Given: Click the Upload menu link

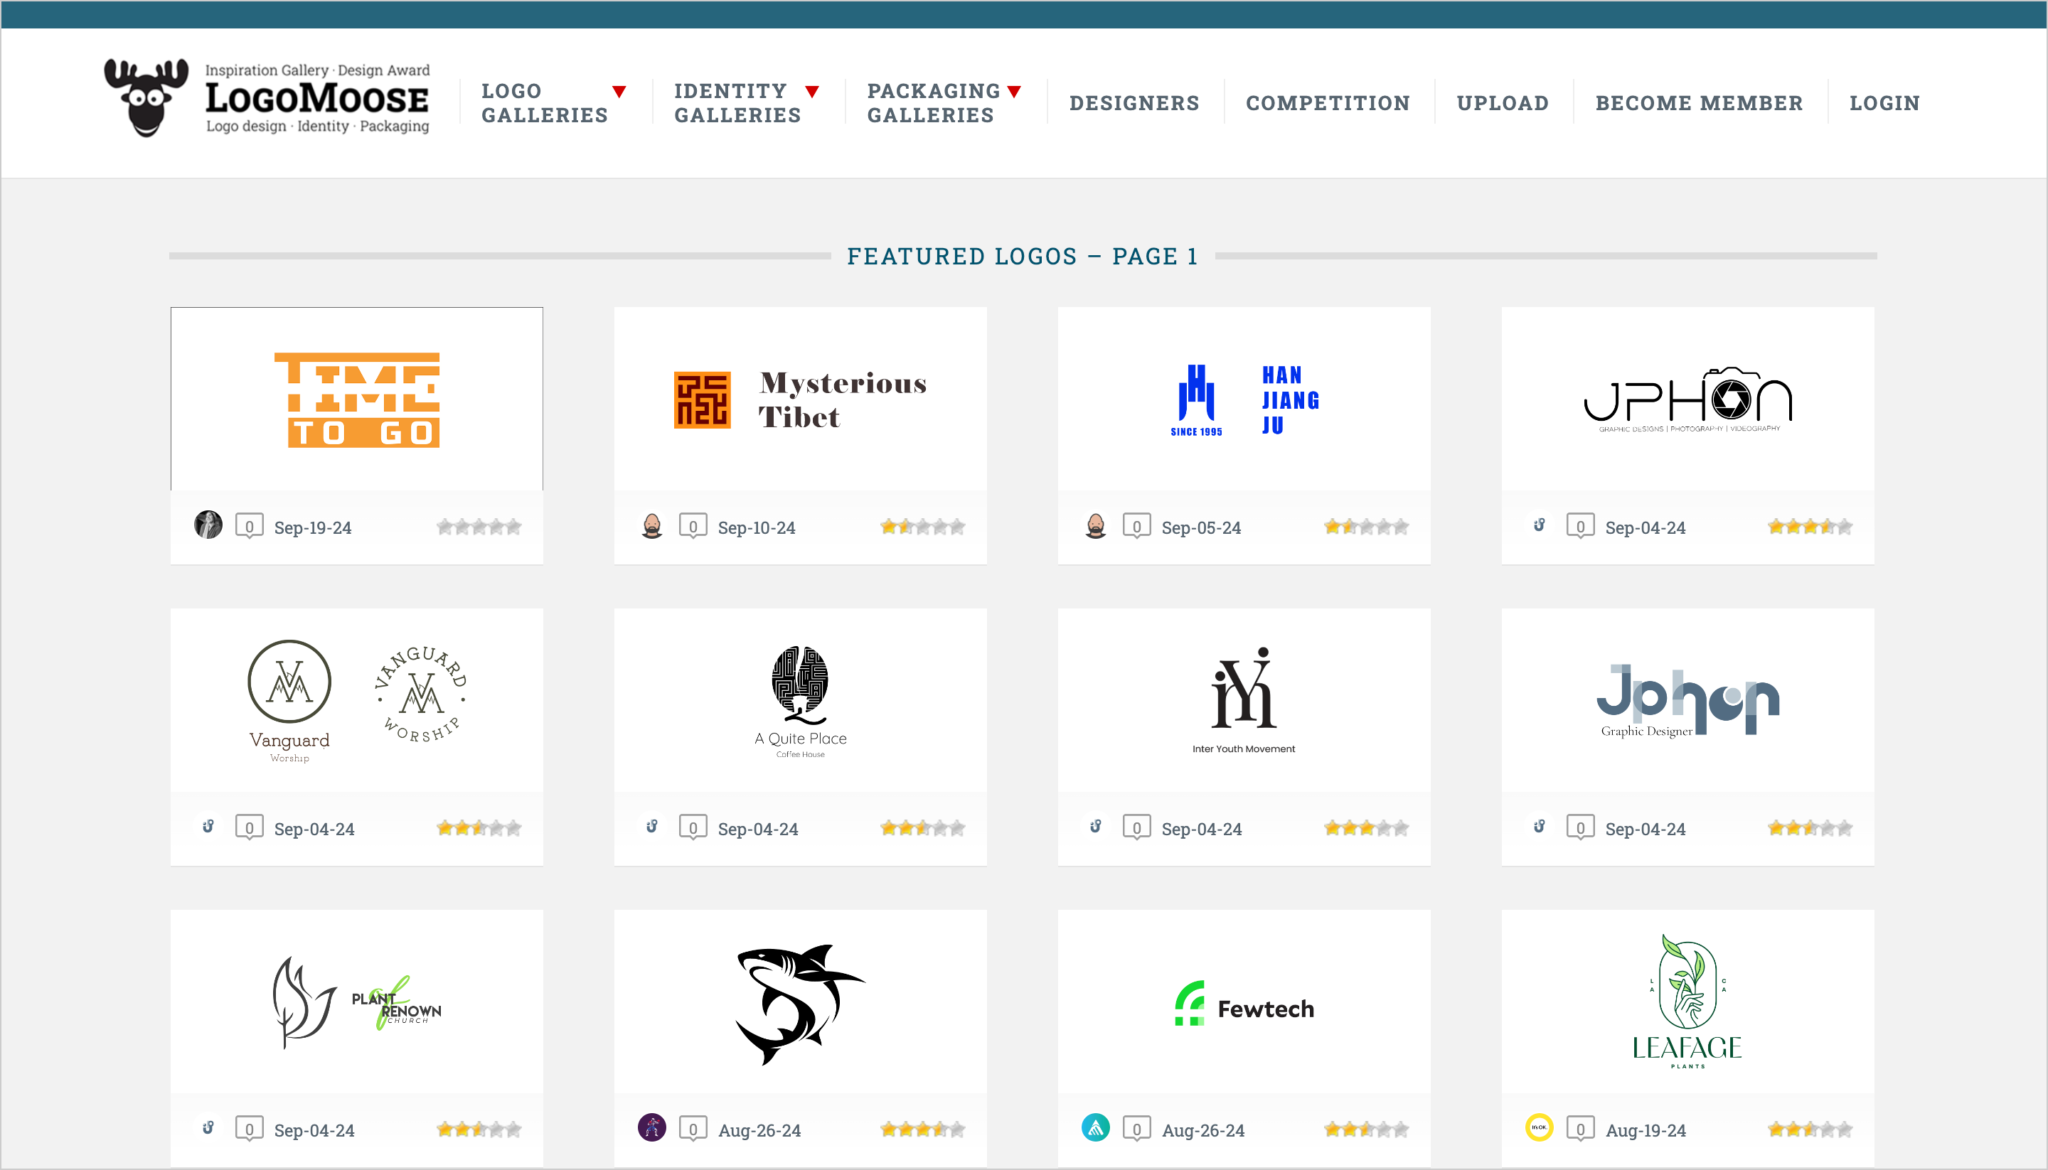Looking at the screenshot, I should [x=1502, y=102].
